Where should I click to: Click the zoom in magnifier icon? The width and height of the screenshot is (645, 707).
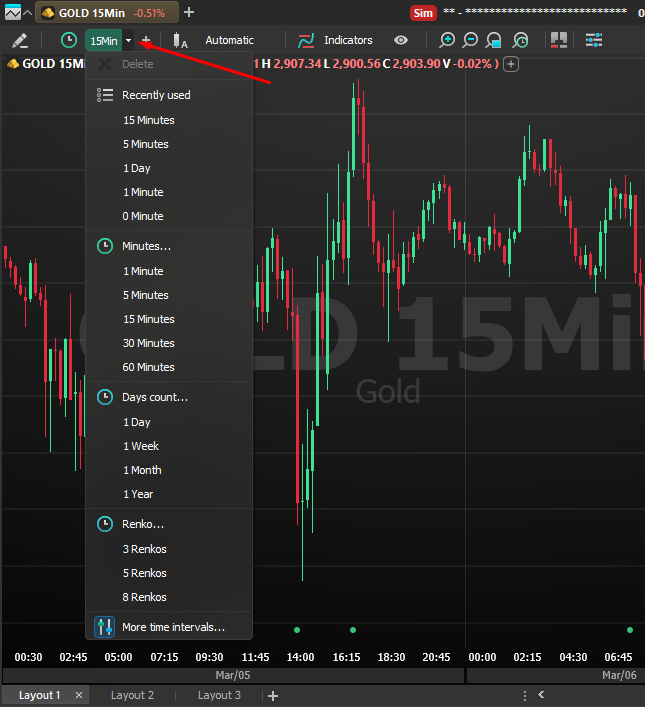click(447, 40)
